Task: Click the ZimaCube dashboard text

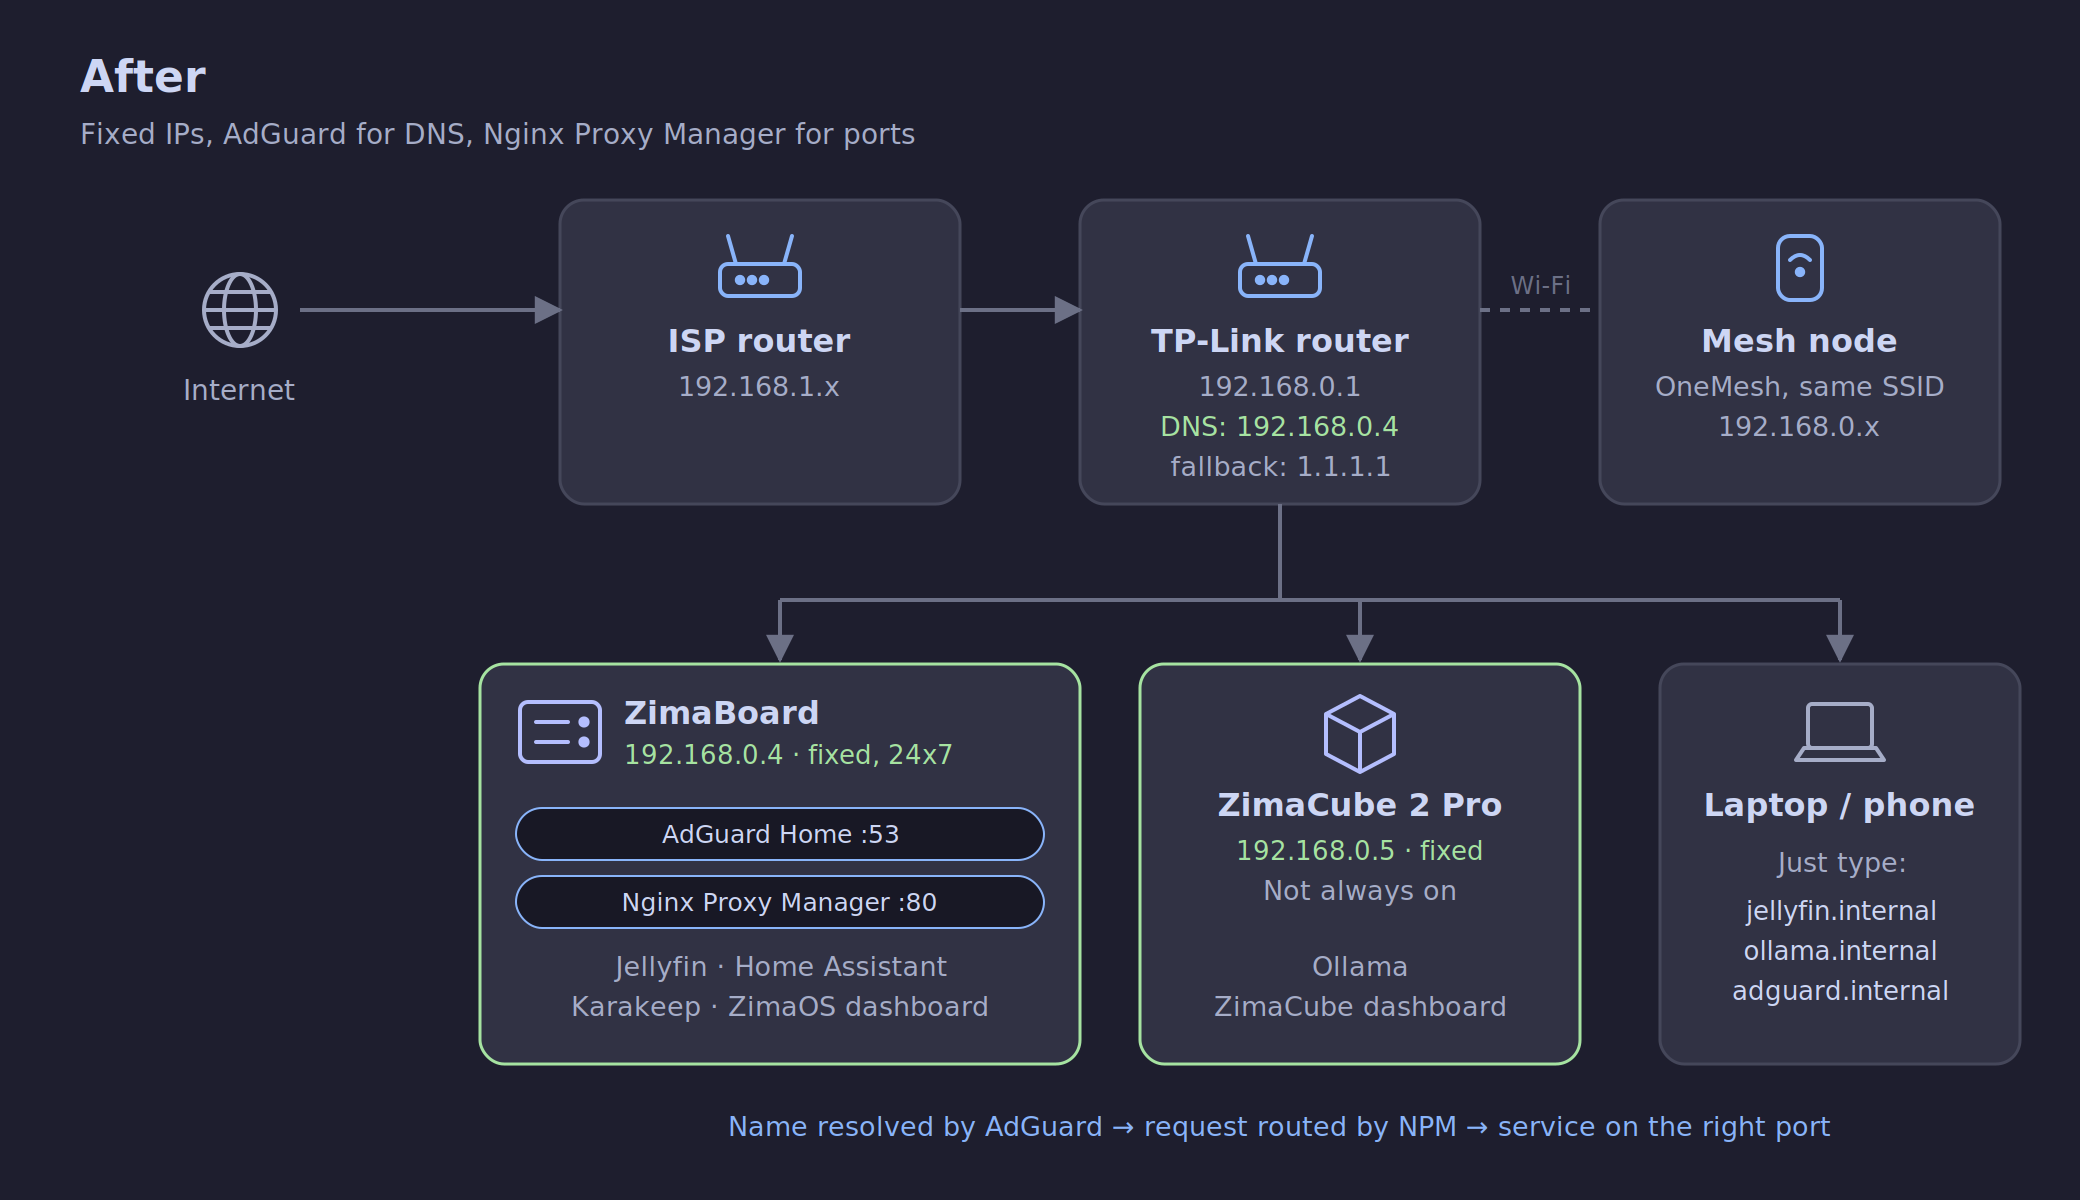Action: pyautogui.click(x=1360, y=1007)
